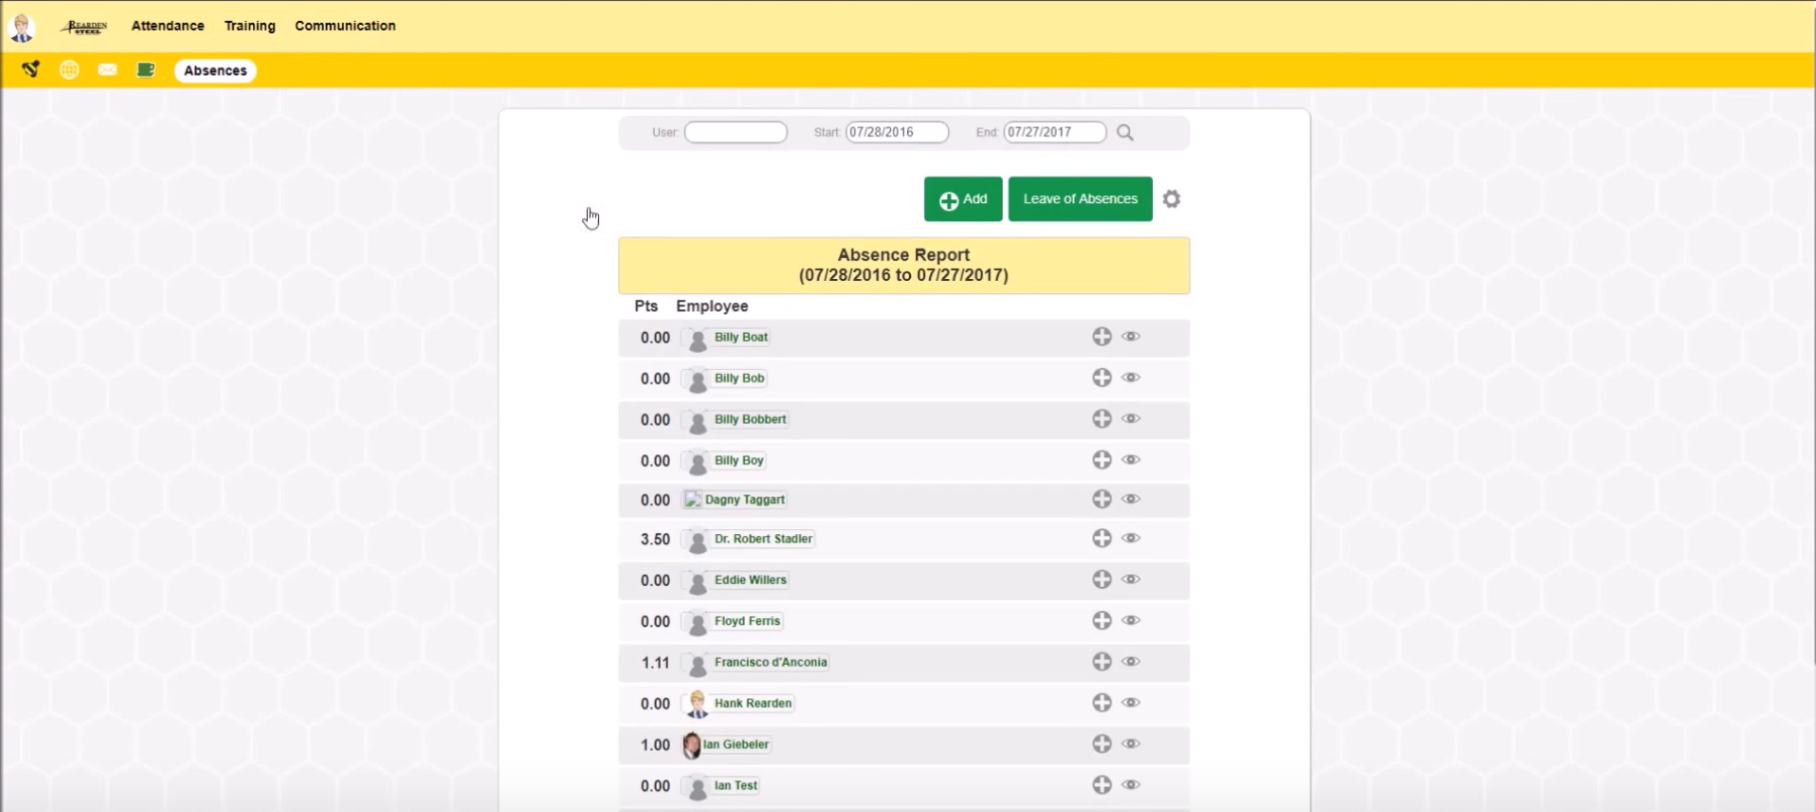
Task: Open Billy Boy employee link
Action: click(x=739, y=460)
